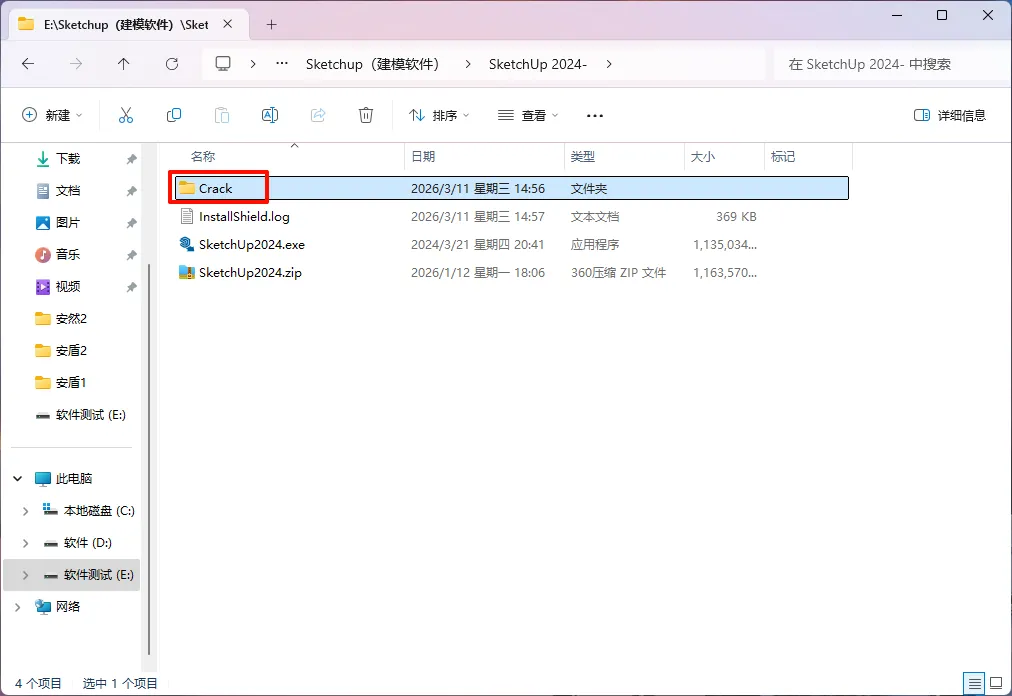The image size is (1012, 696).
Task: Open the 新建 (New) dropdown
Action: coord(52,115)
